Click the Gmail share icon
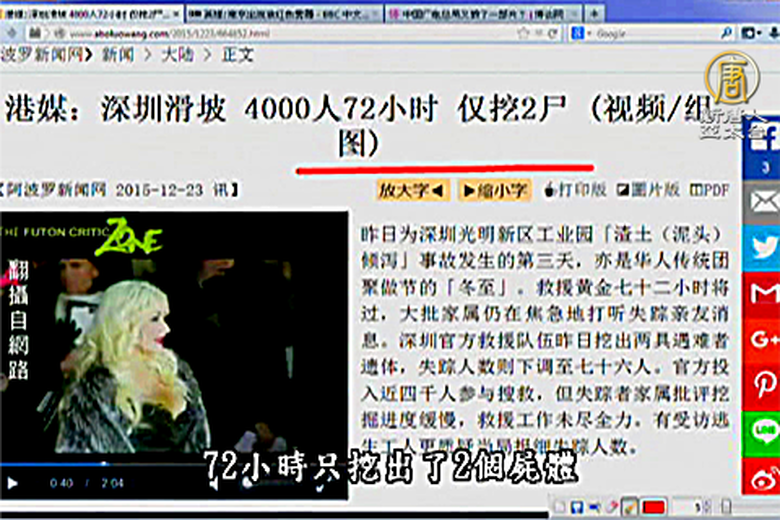Viewport: 780px width, 520px height. (x=762, y=293)
